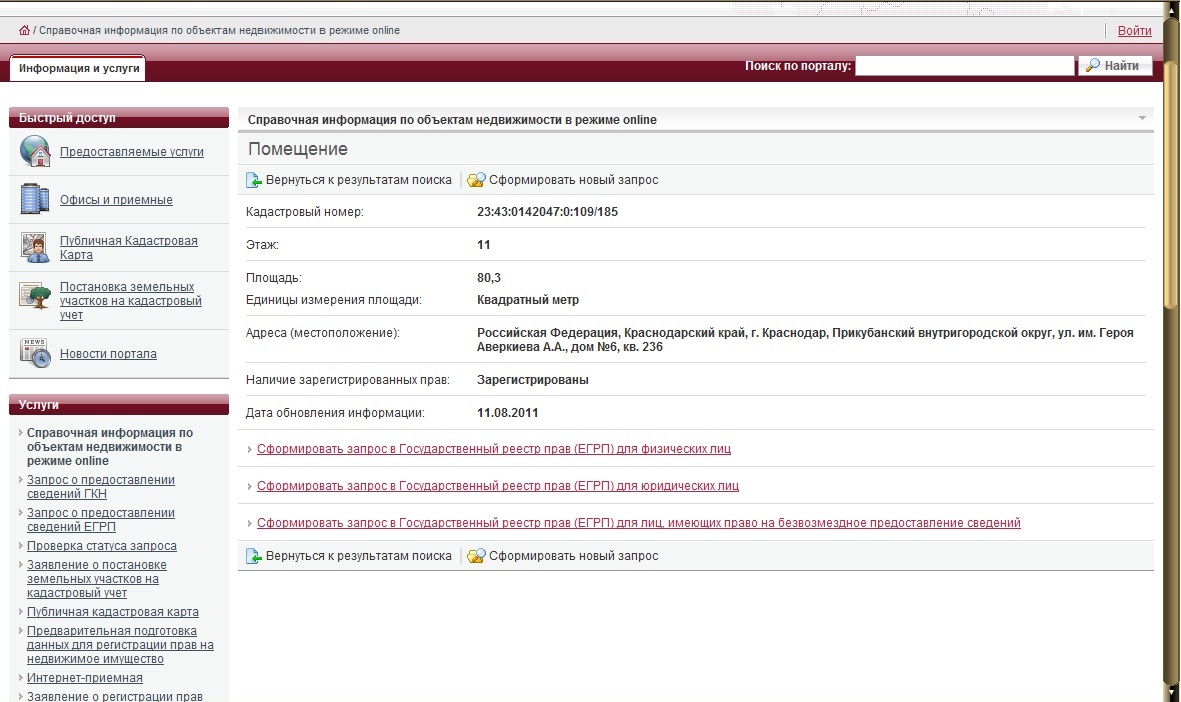Collapse the Справочная информация panel arrow

(1142, 118)
